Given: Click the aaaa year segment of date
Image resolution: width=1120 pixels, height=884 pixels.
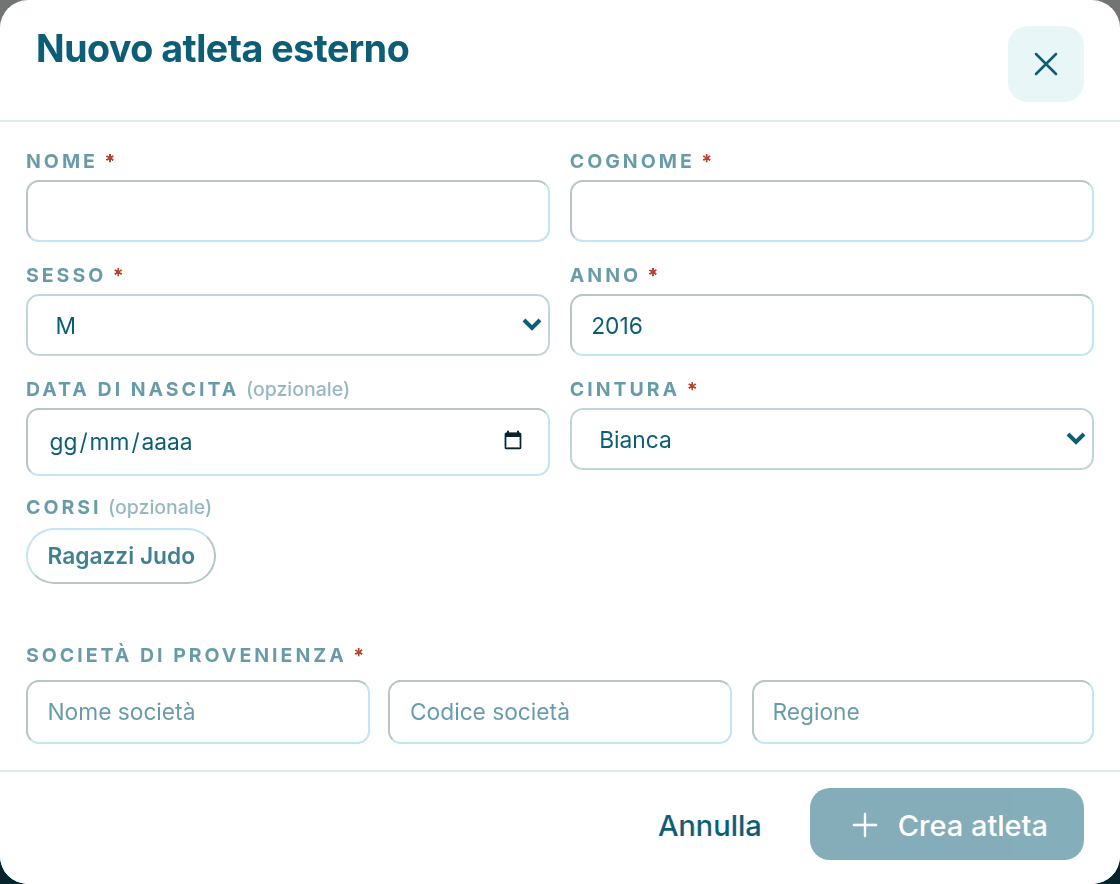Looking at the screenshot, I should (x=166, y=443).
